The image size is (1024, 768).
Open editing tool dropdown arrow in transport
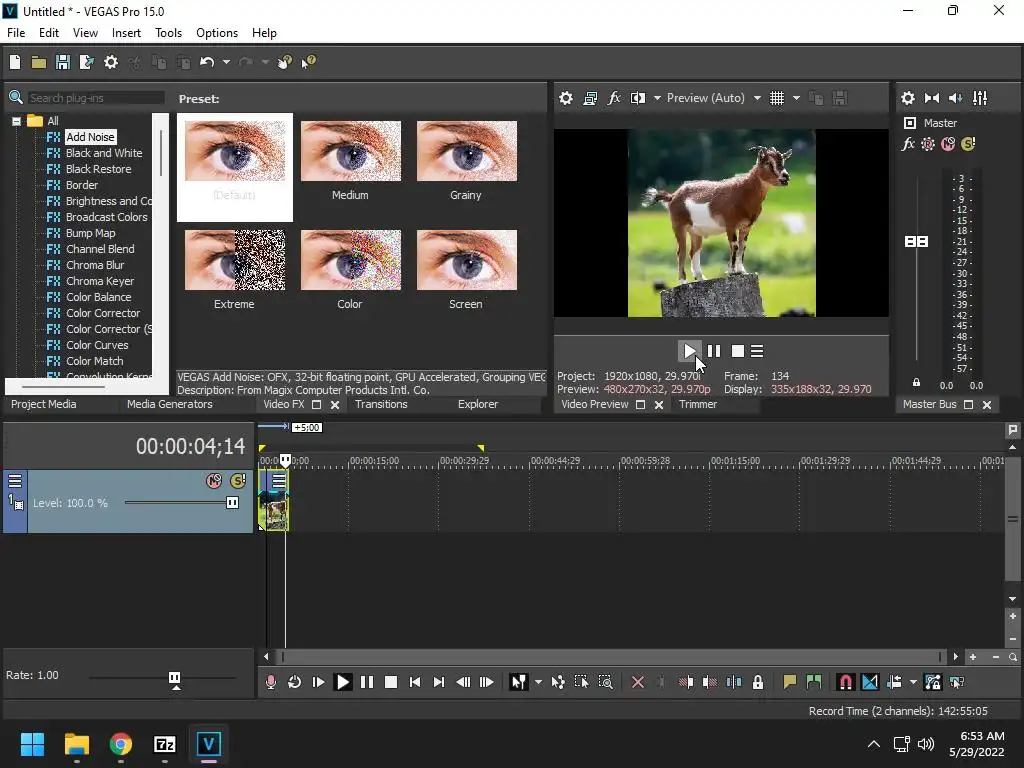click(x=538, y=682)
